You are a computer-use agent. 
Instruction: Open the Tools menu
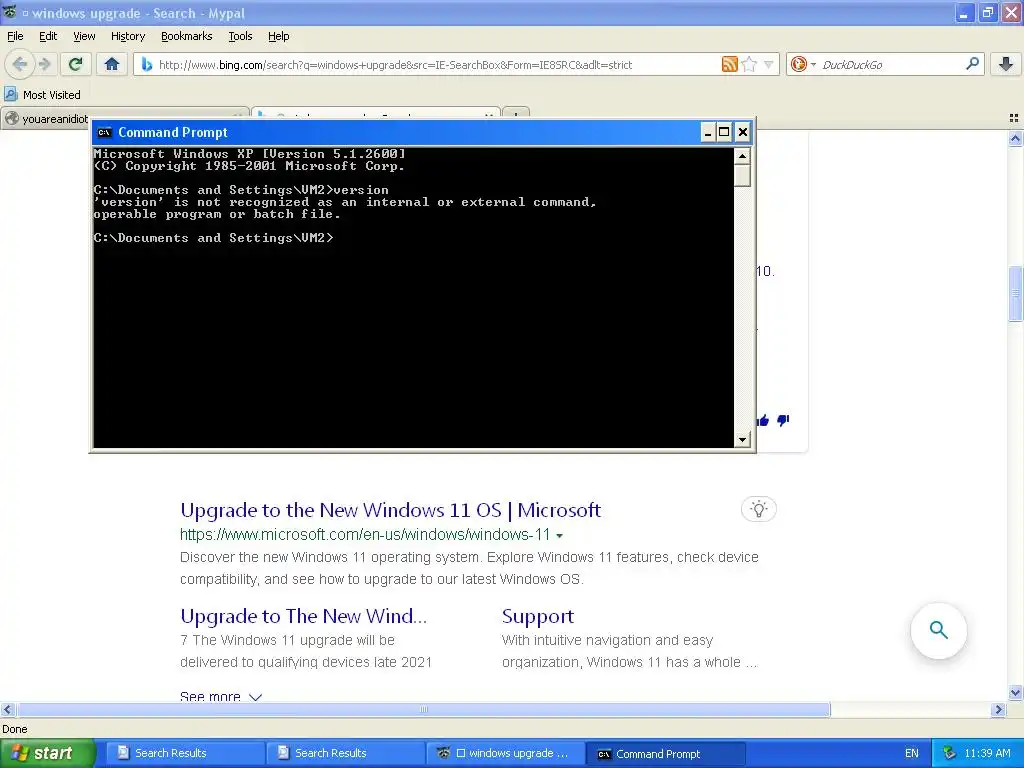click(240, 37)
